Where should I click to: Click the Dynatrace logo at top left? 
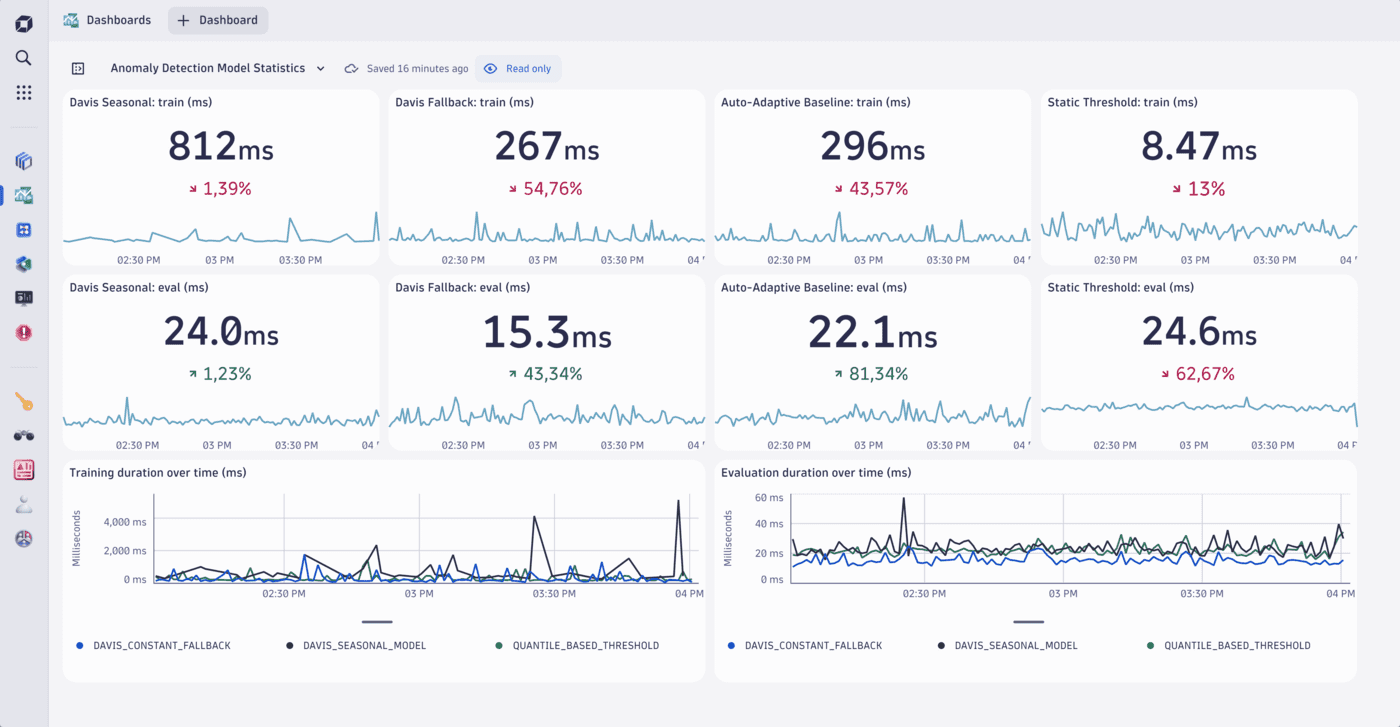pyautogui.click(x=23, y=22)
